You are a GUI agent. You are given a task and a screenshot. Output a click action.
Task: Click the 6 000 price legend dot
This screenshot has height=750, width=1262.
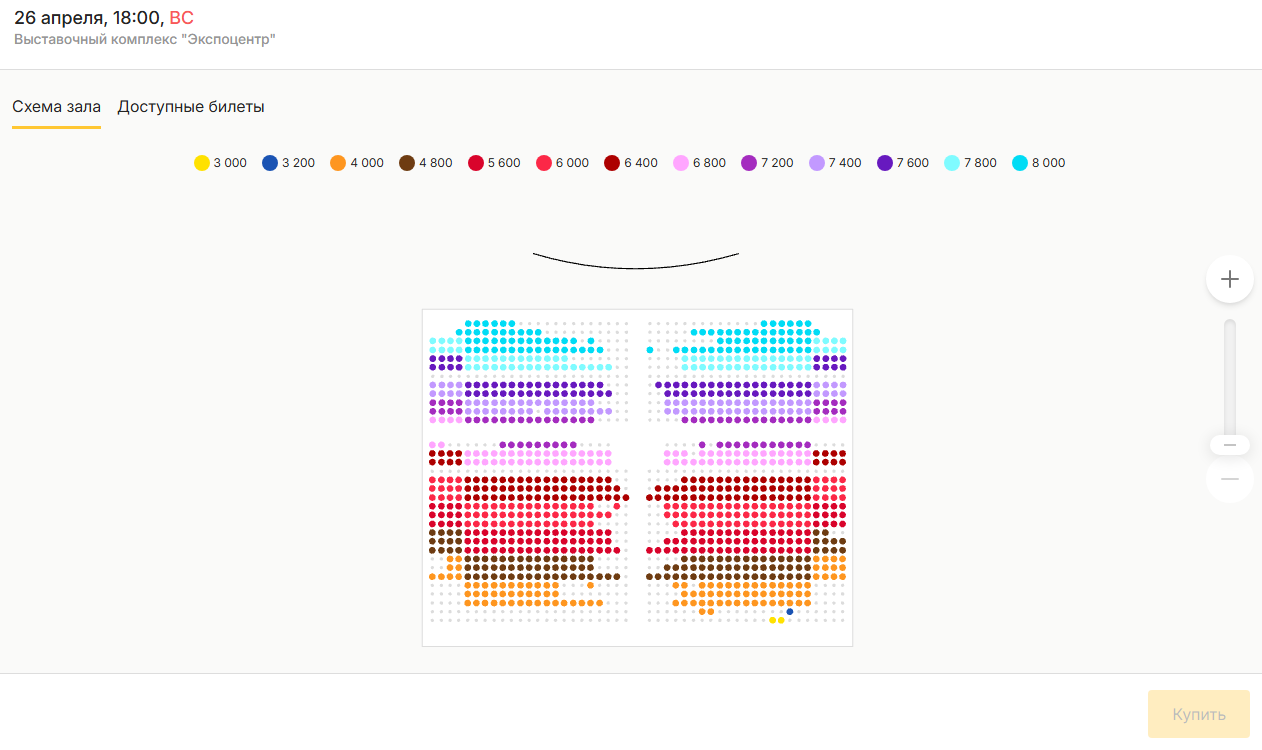[x=544, y=163]
